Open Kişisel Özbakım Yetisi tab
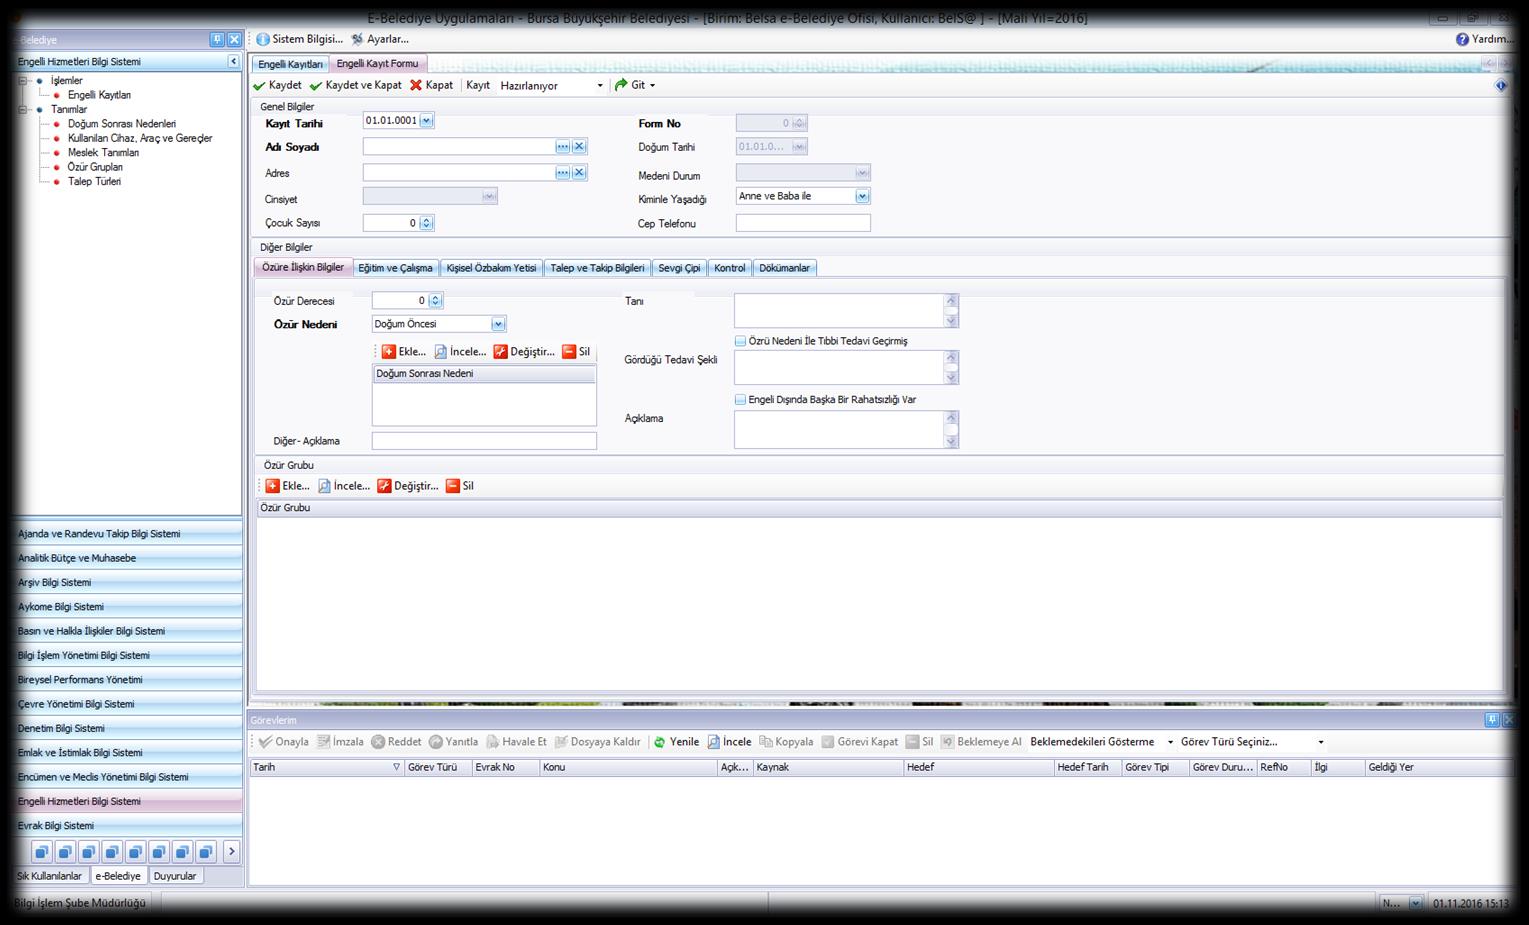This screenshot has height=925, width=1529. click(491, 268)
